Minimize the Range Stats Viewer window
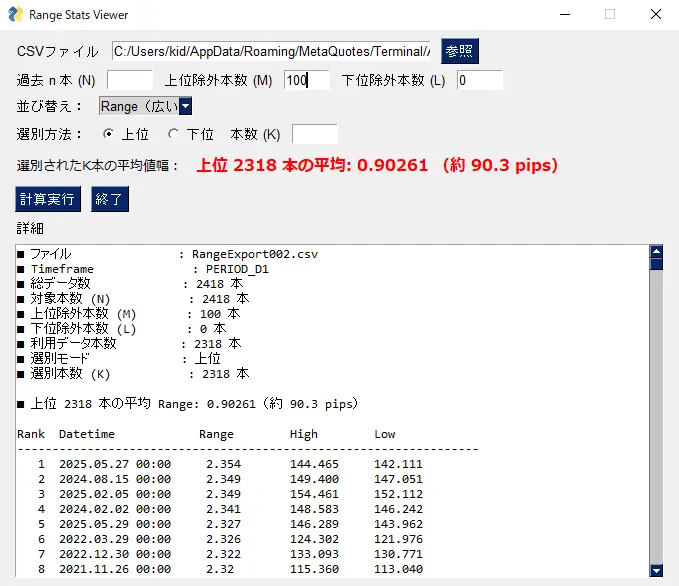The width and height of the screenshot is (679, 586). coord(565,14)
